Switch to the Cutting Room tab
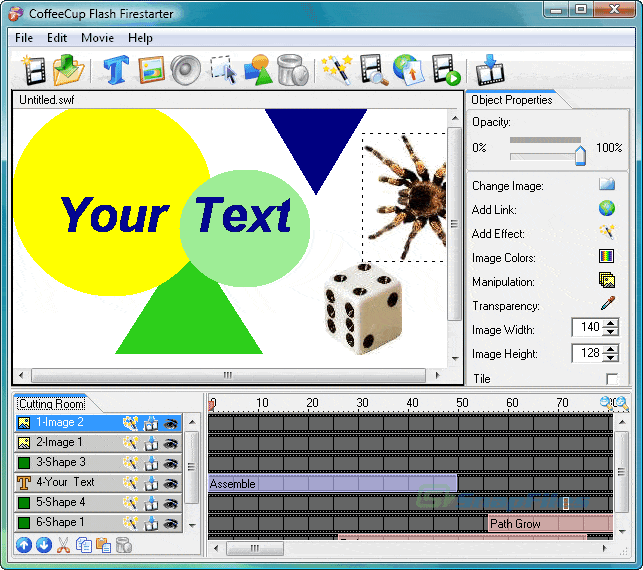643x570 pixels. pyautogui.click(x=51, y=404)
